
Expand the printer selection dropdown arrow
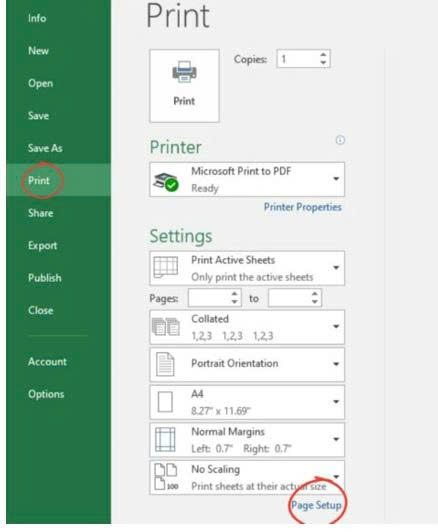coord(336,179)
